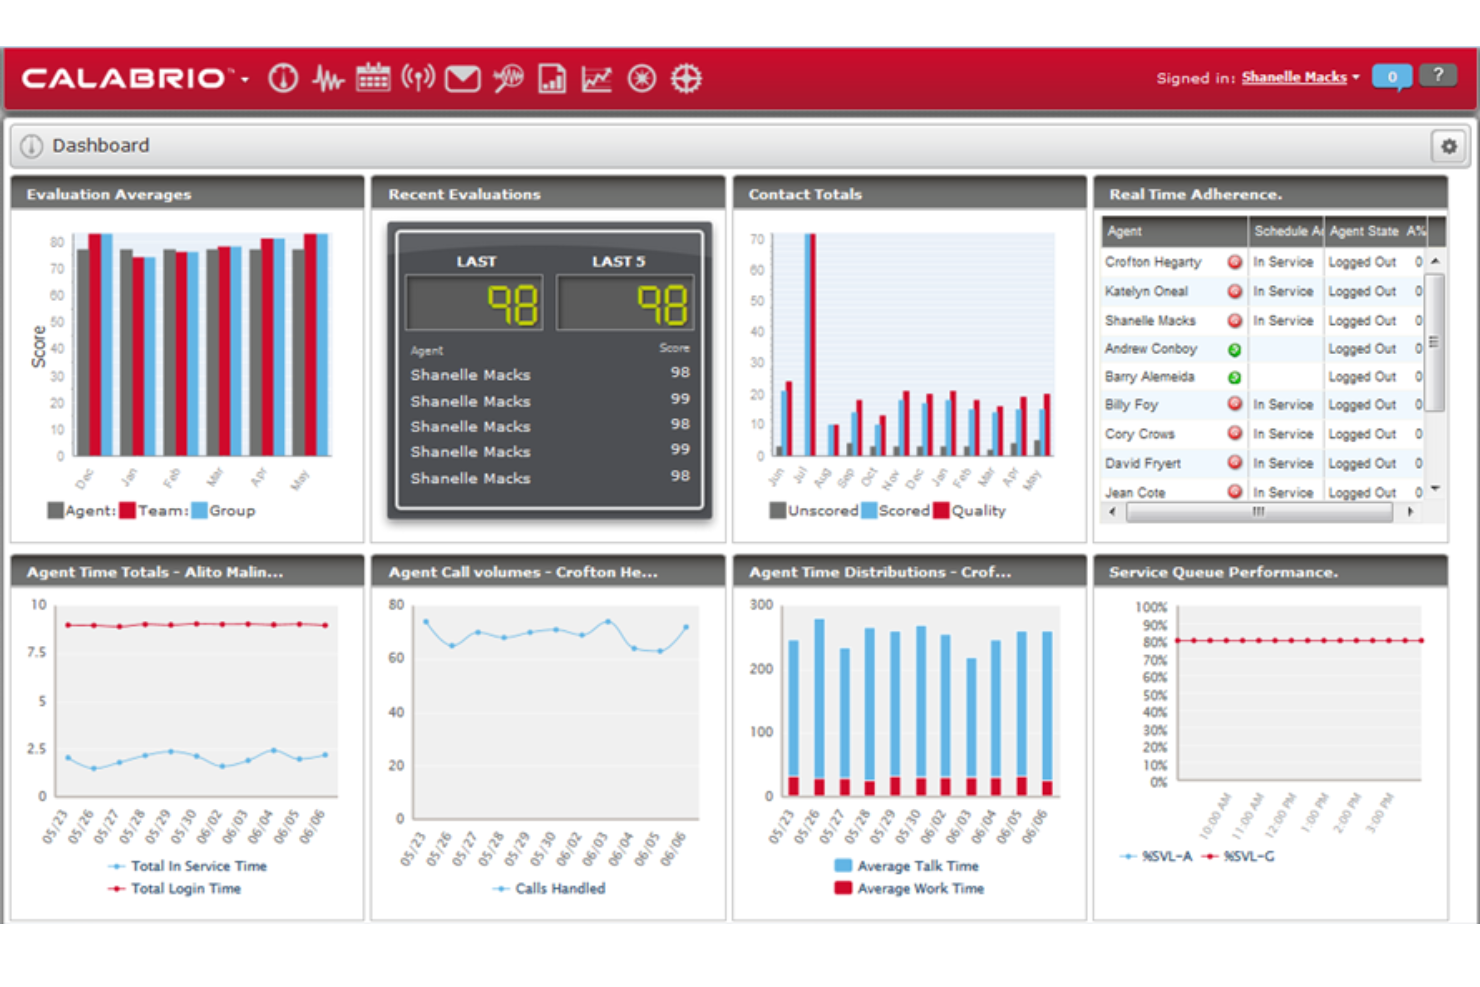Toggle the Total Login Time legend entry
Image resolution: width=1480 pixels, height=987 pixels.
(175, 888)
